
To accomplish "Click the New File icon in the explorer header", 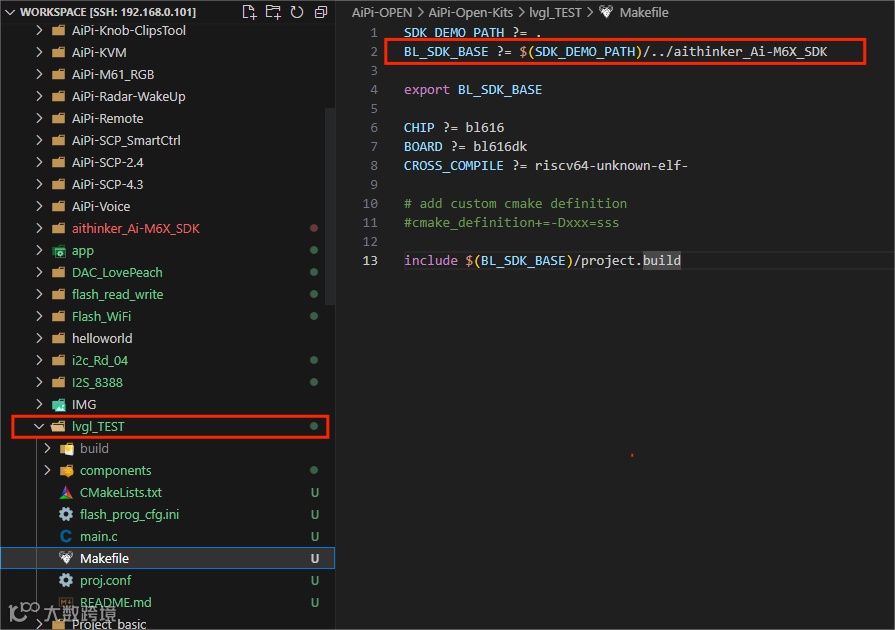I will coord(249,12).
